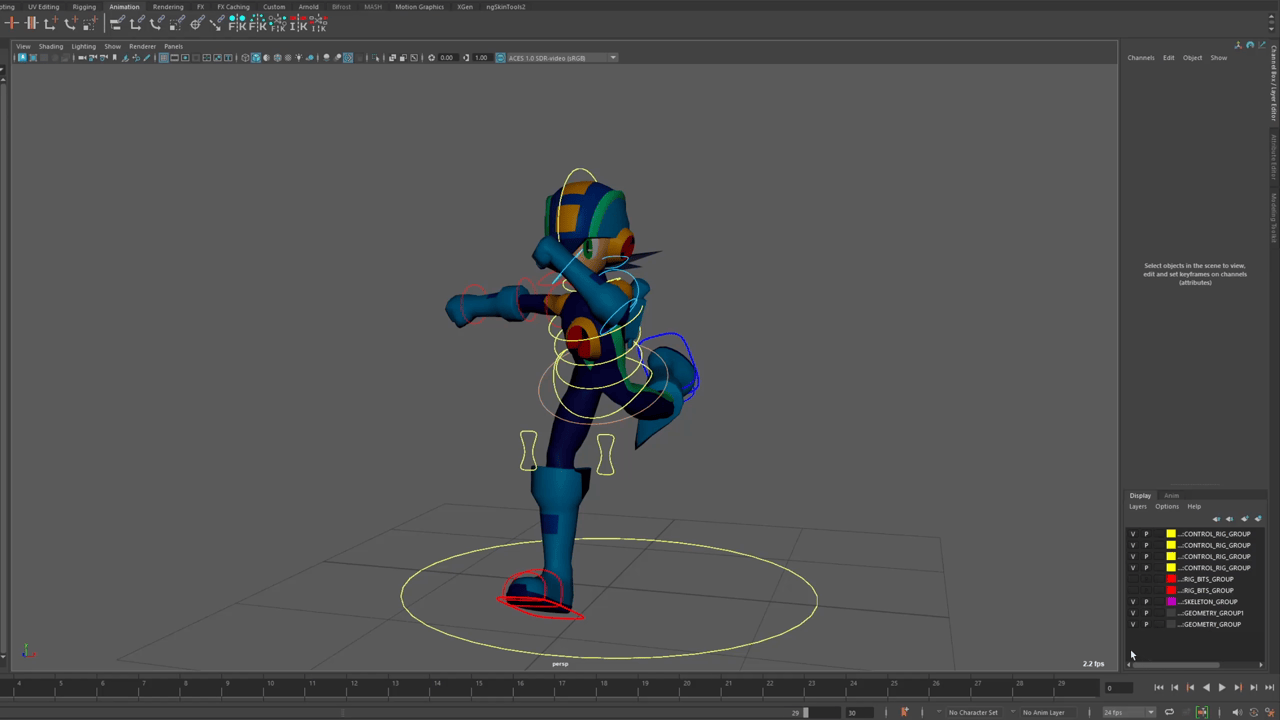Image resolution: width=1280 pixels, height=720 pixels.
Task: Toggle V box on GEOMETRY_GROUP1 layer
Action: [x=1133, y=613]
